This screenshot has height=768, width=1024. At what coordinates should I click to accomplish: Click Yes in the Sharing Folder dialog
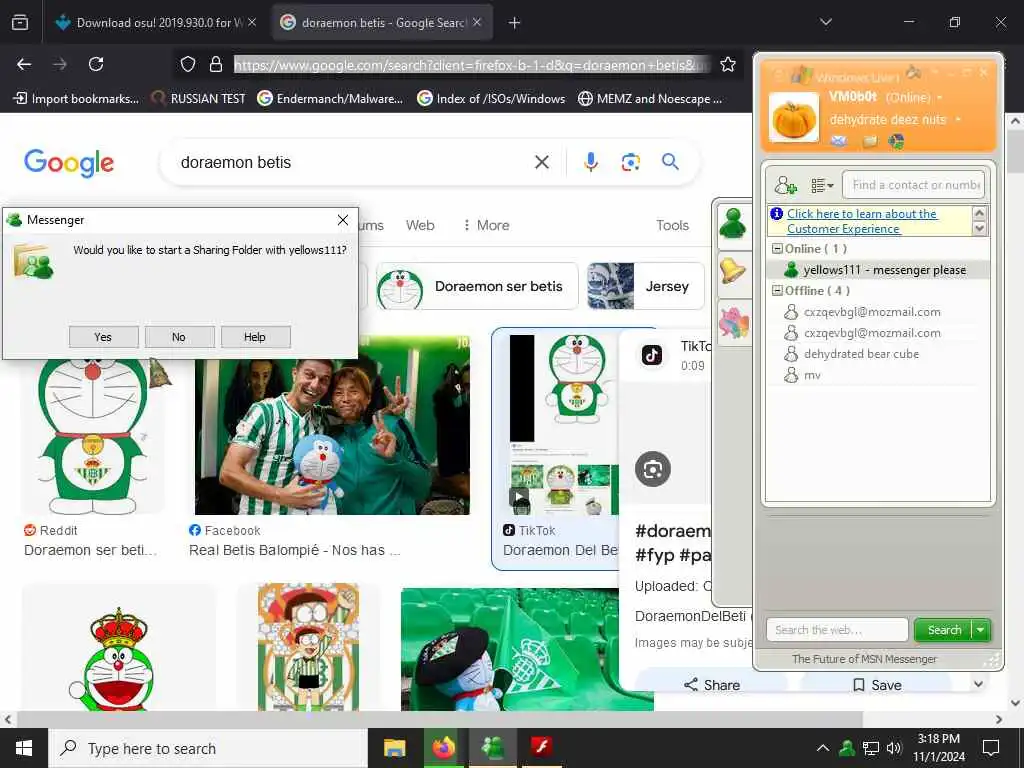[x=103, y=337]
